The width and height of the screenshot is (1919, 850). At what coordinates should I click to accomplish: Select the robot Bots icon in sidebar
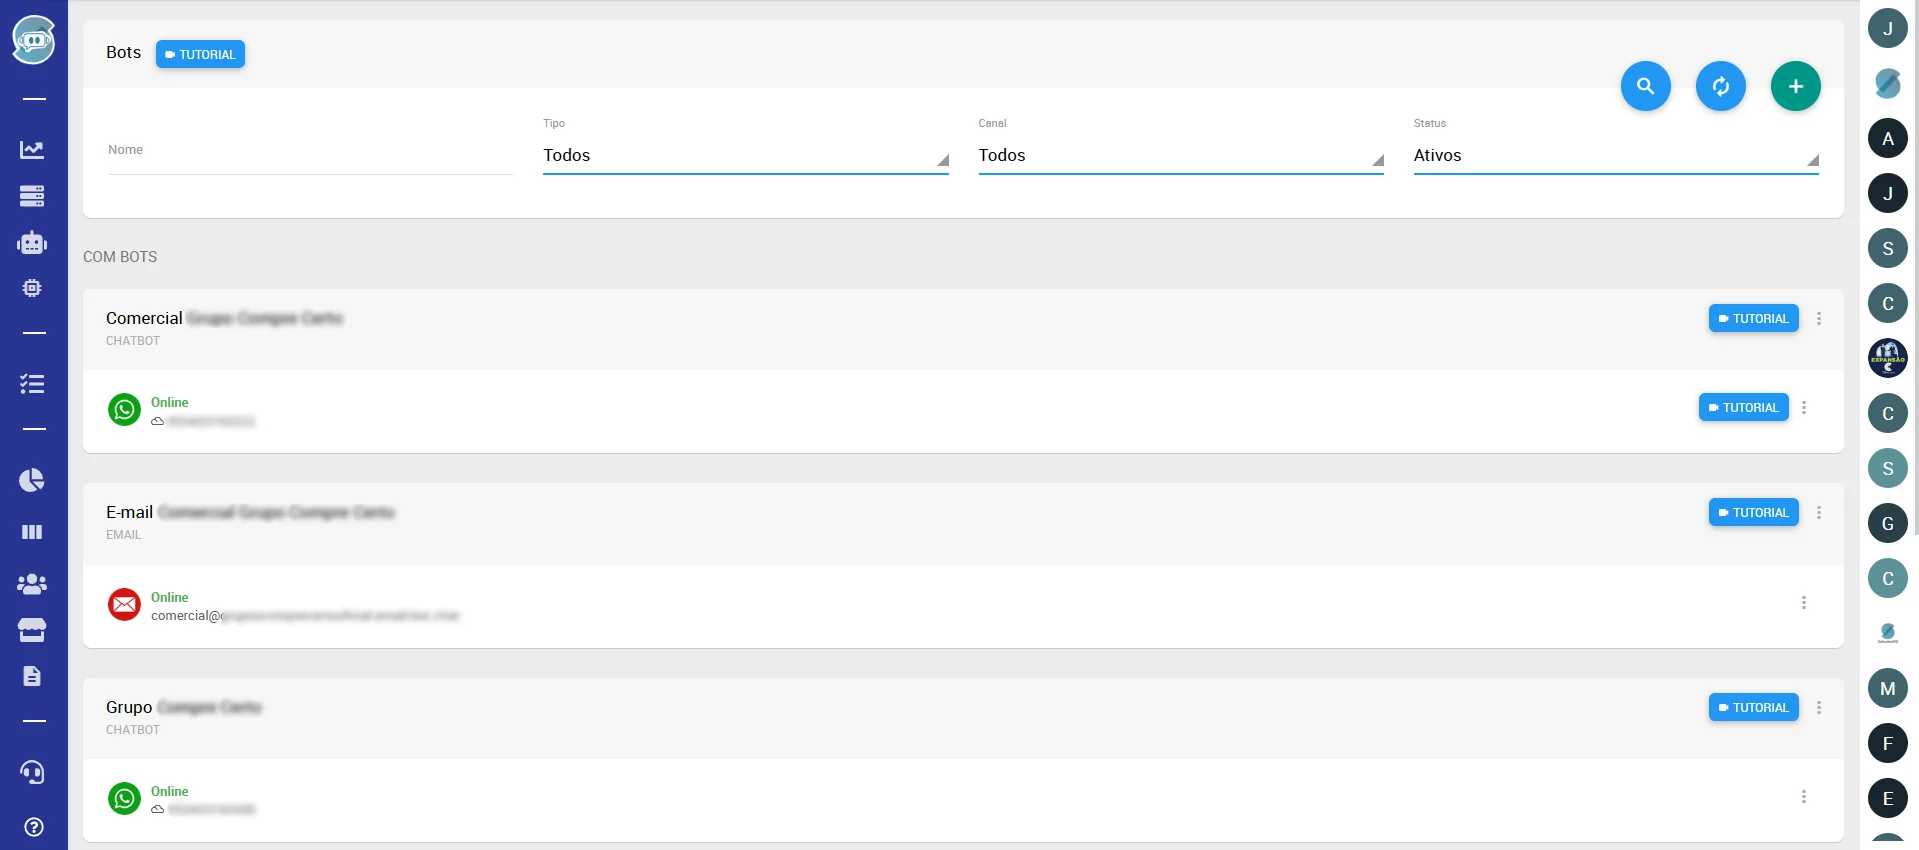[32, 242]
